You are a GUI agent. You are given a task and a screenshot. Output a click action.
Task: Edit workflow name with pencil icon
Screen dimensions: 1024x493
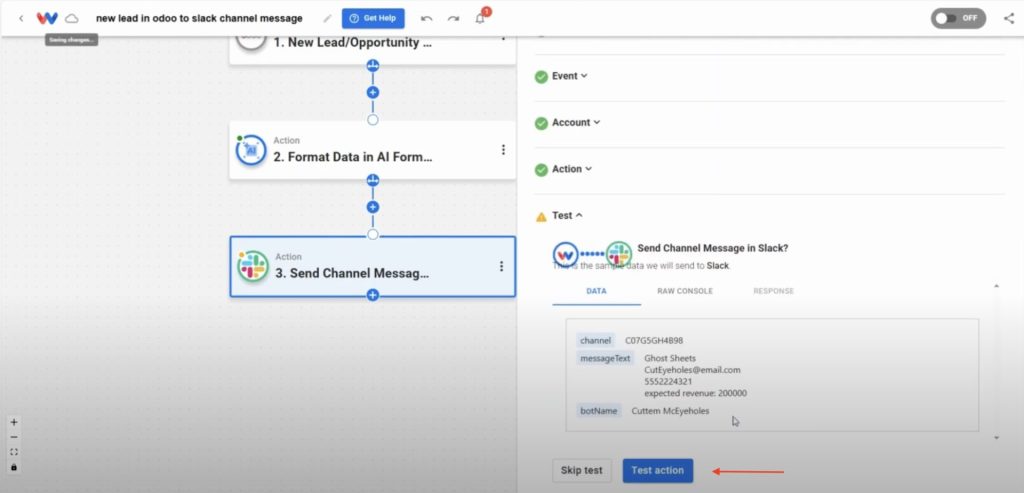pyautogui.click(x=327, y=18)
